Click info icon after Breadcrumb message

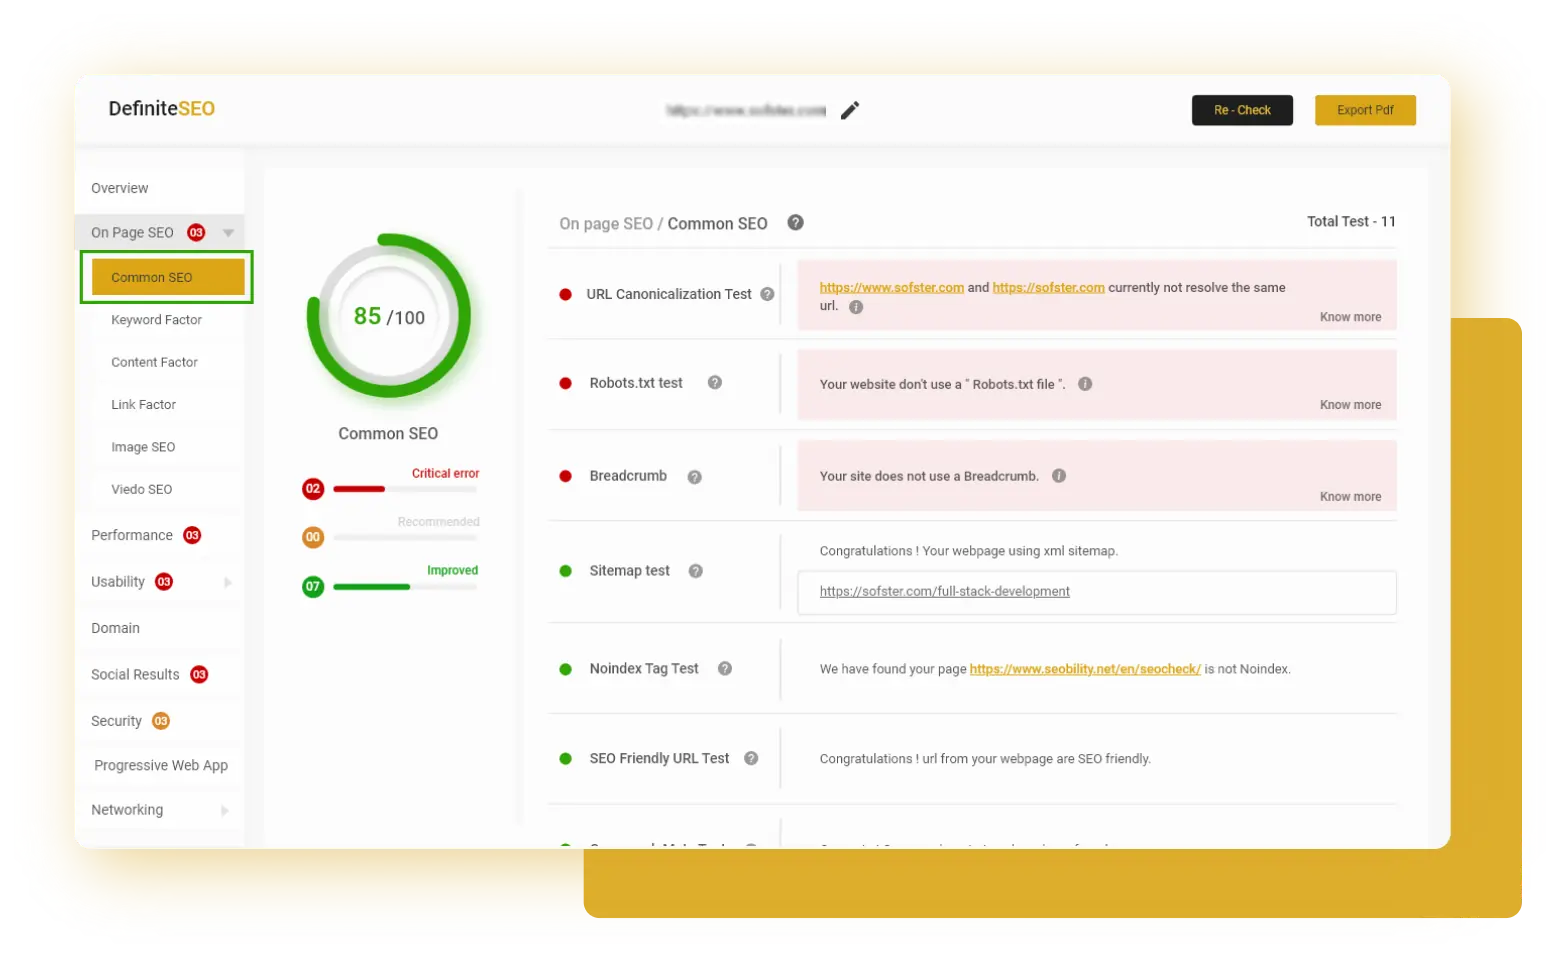1059,476
